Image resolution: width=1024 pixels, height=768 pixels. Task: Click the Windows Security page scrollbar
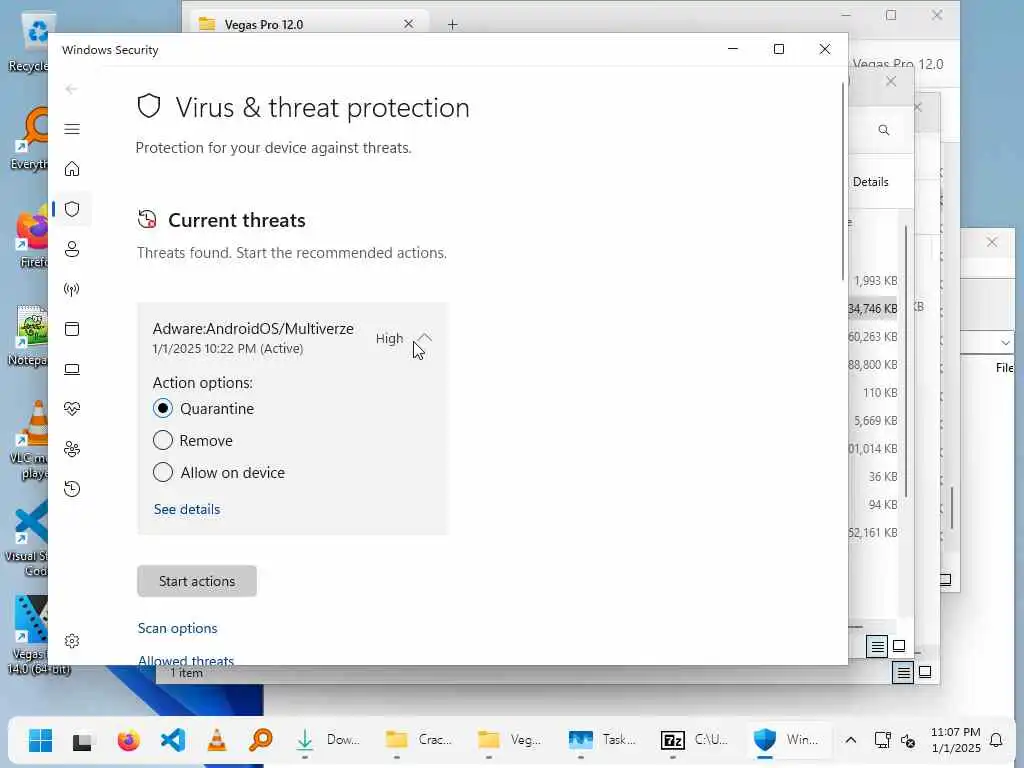pos(842,181)
